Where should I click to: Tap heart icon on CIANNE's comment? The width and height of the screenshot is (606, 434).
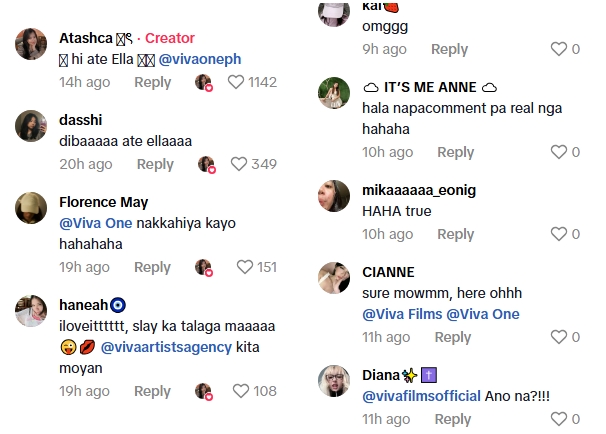[559, 337]
